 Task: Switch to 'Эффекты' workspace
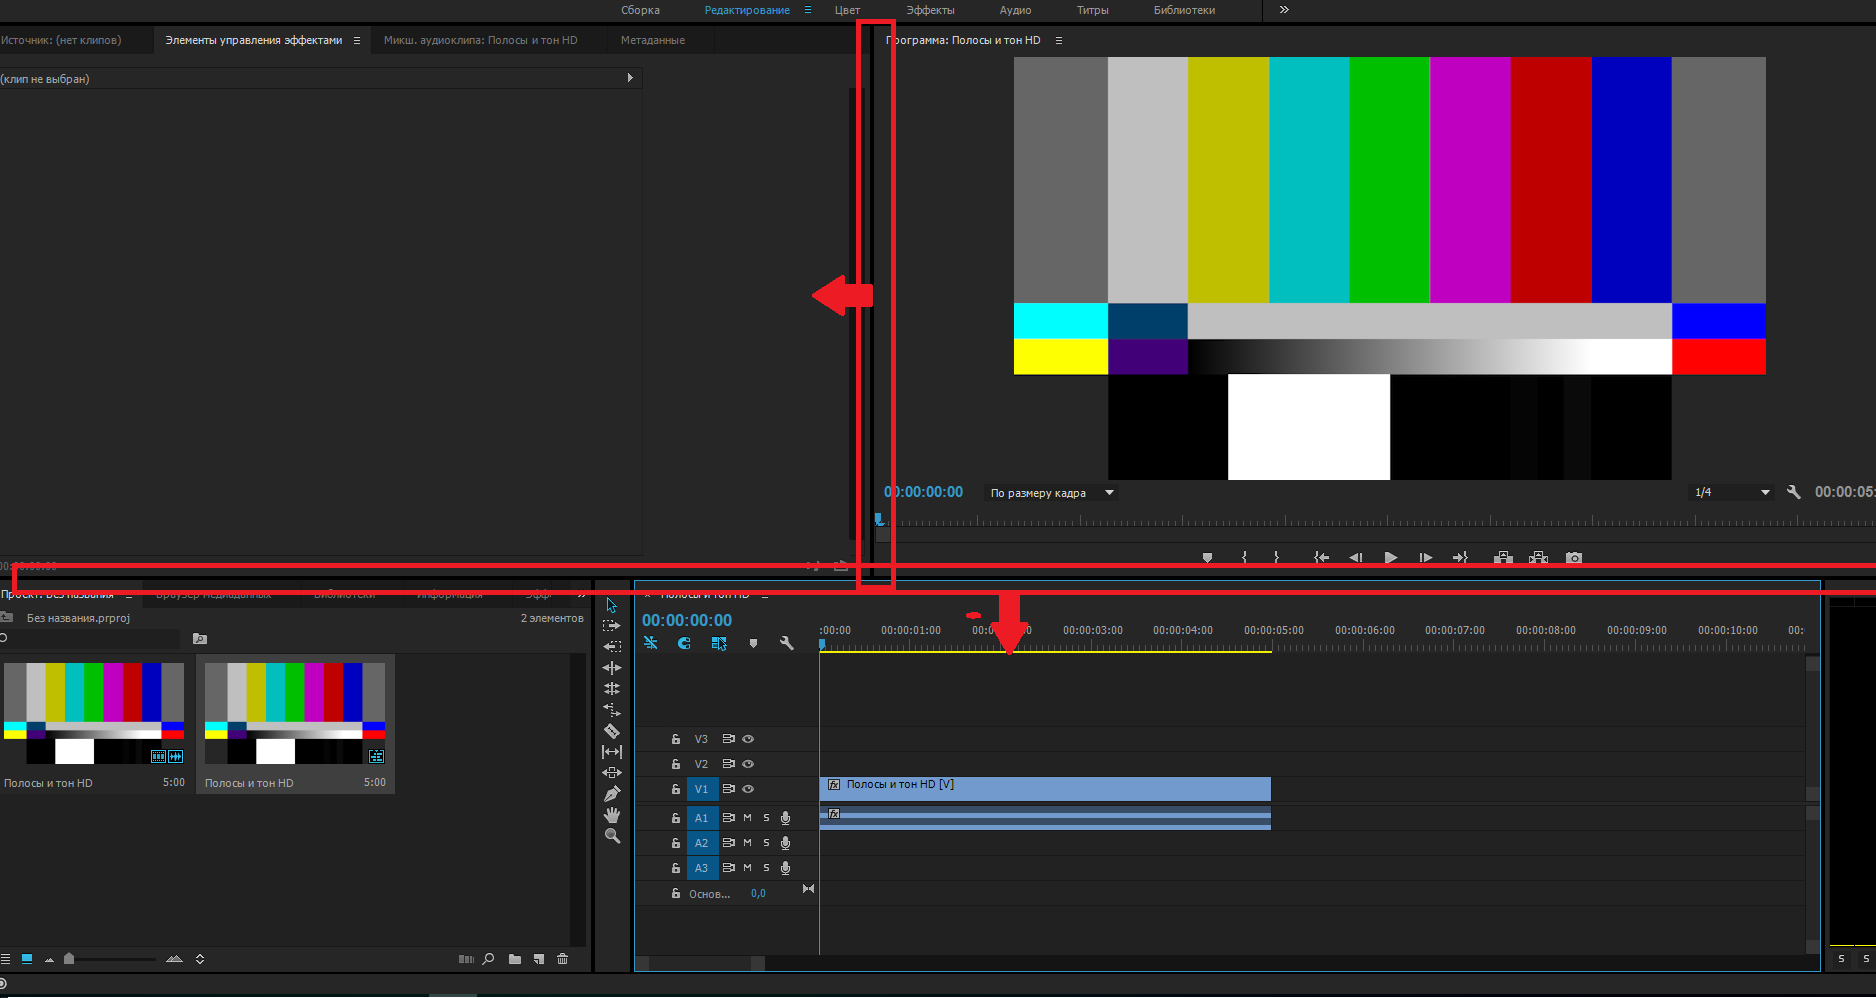click(x=930, y=10)
